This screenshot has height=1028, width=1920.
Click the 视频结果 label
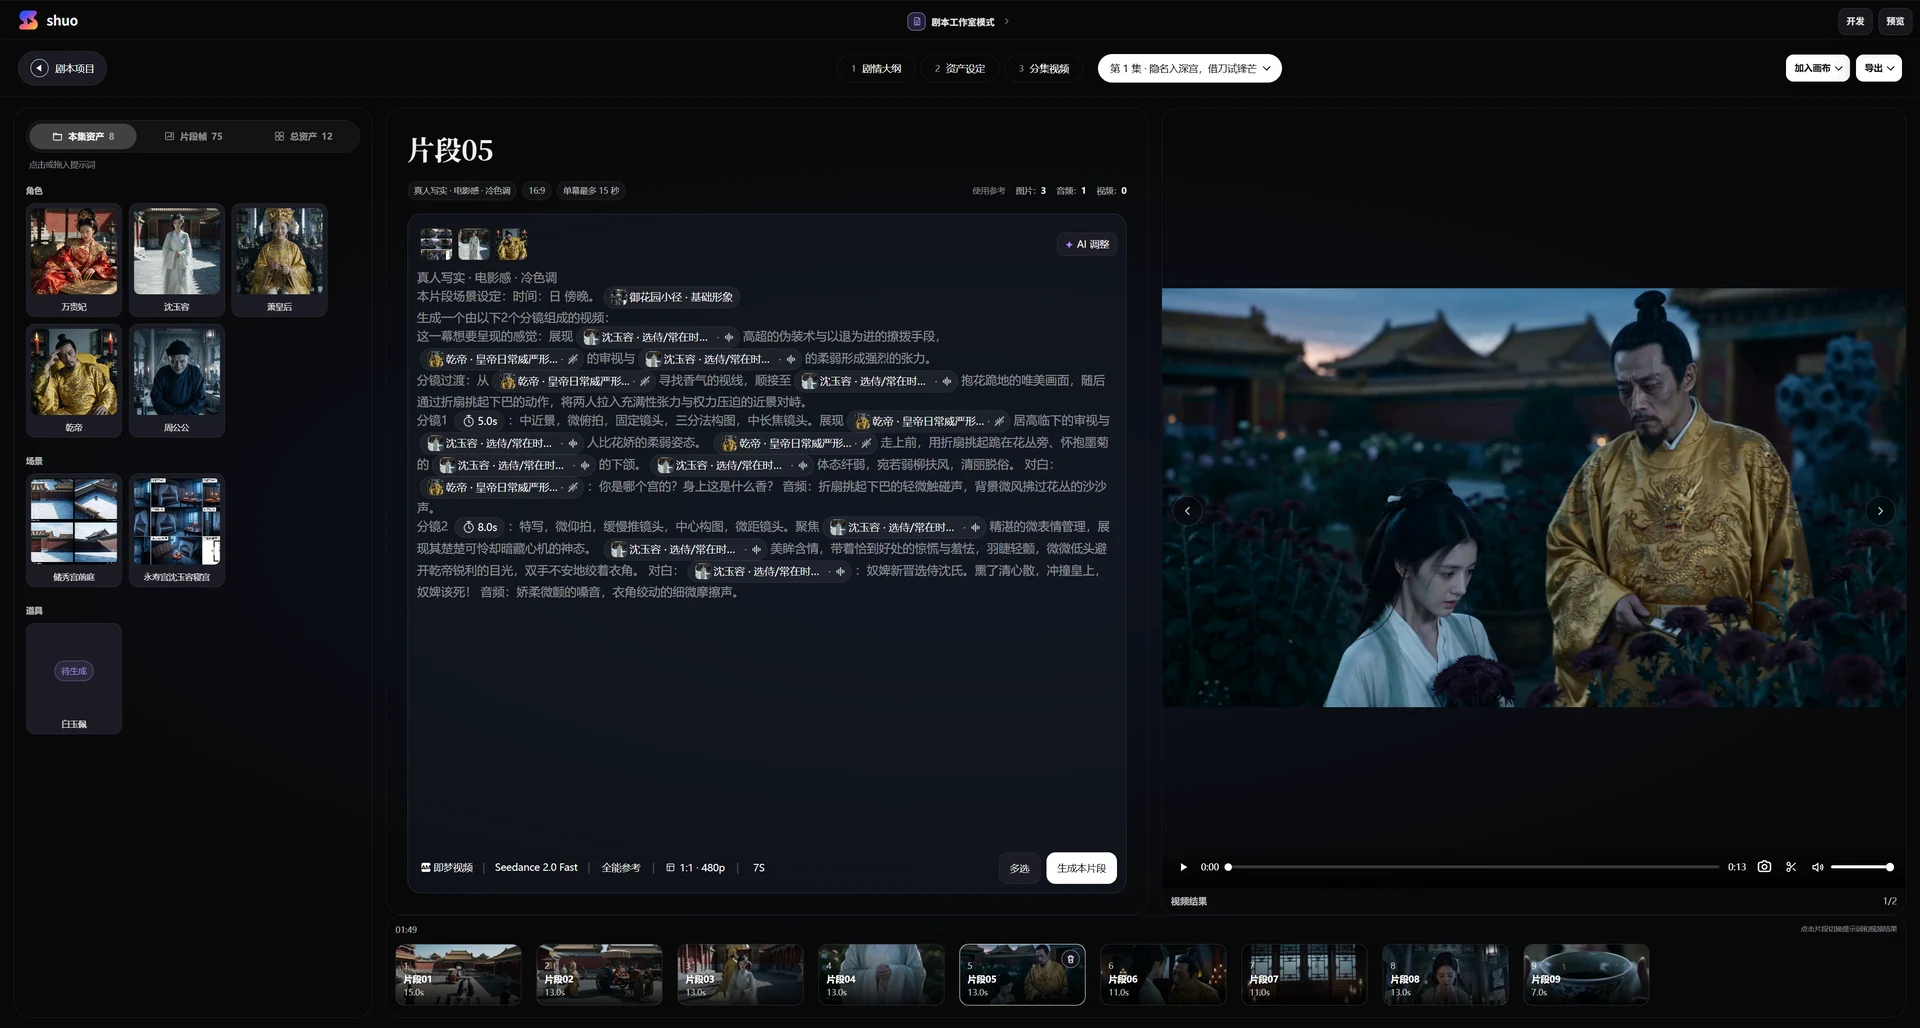(x=1189, y=901)
